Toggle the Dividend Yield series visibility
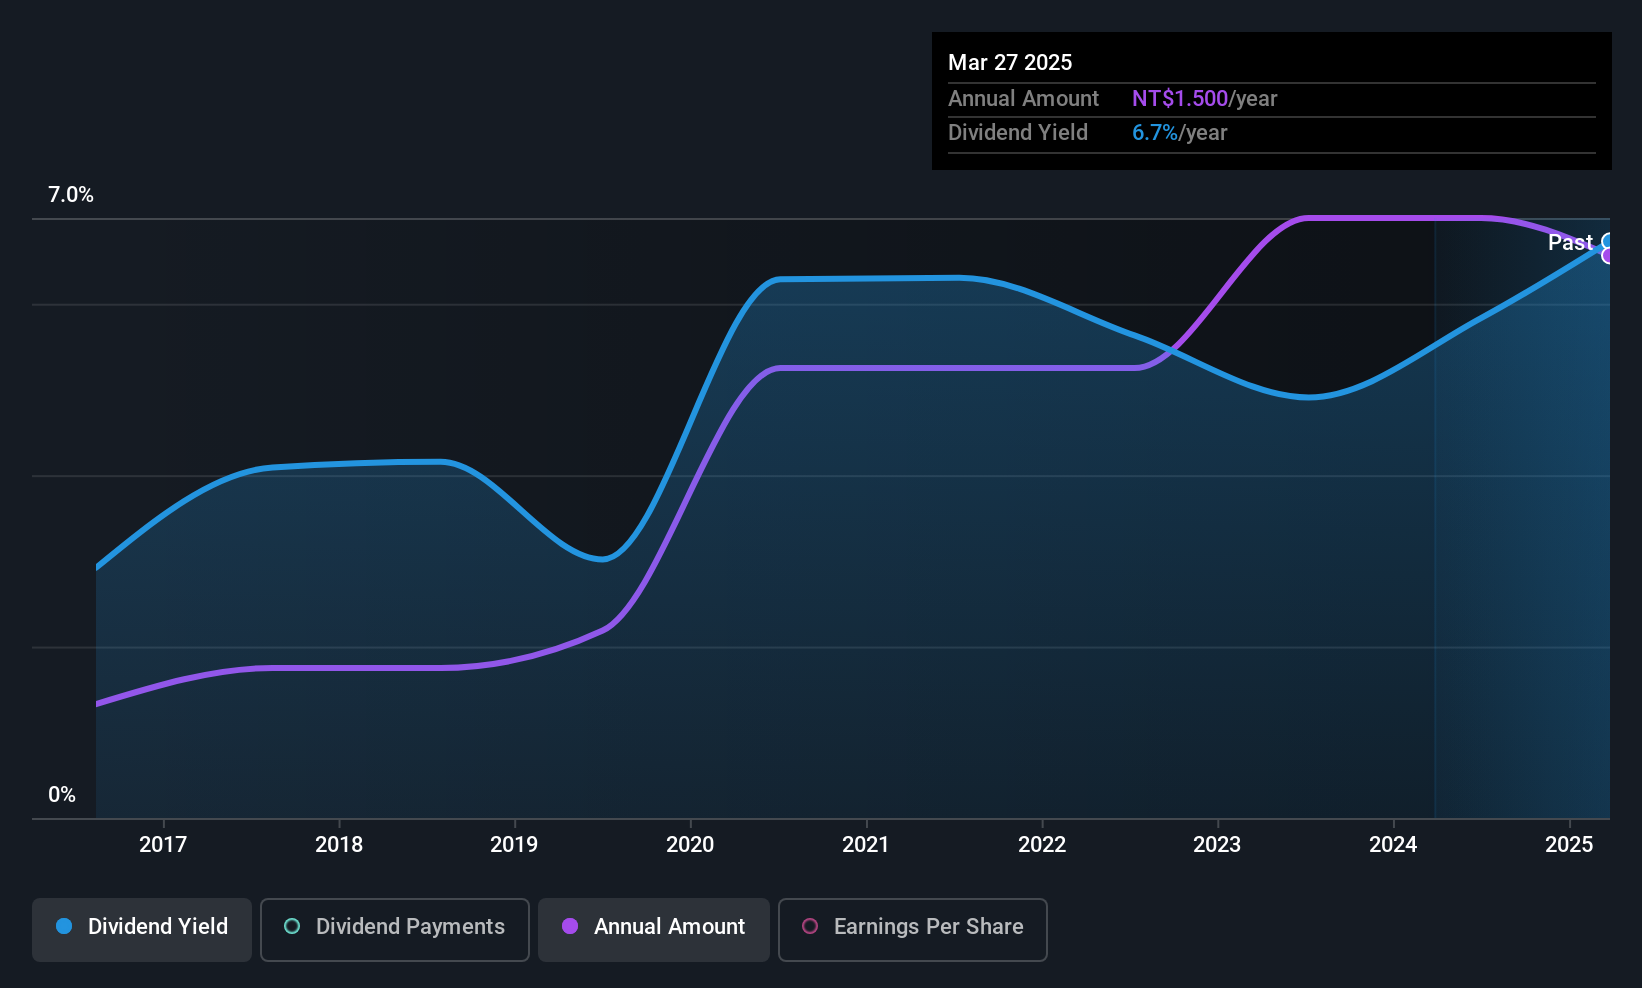 tap(141, 928)
